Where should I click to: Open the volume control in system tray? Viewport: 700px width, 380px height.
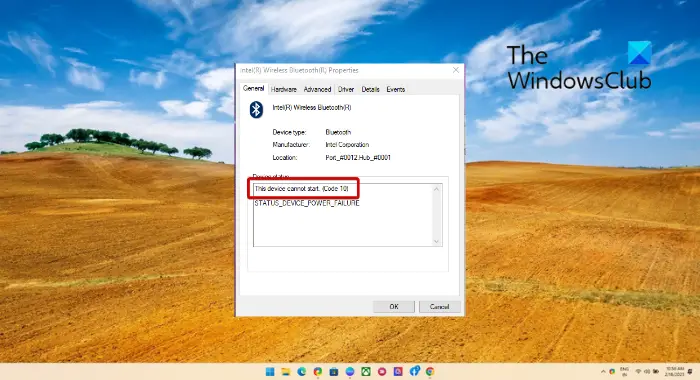click(x=647, y=372)
